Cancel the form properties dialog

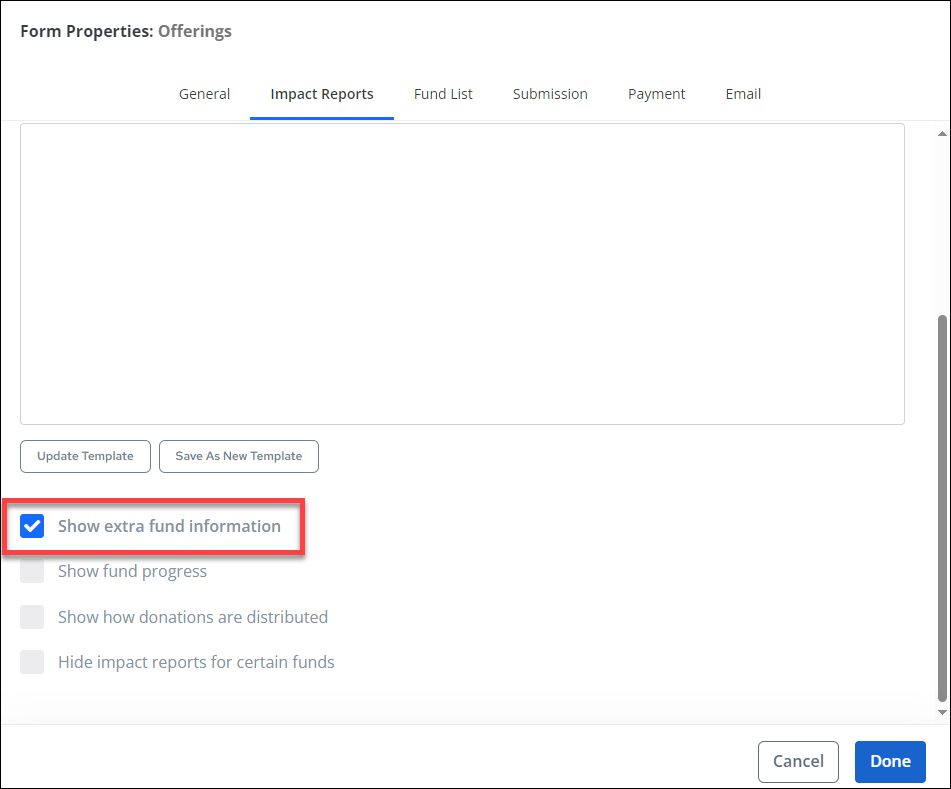(x=798, y=761)
